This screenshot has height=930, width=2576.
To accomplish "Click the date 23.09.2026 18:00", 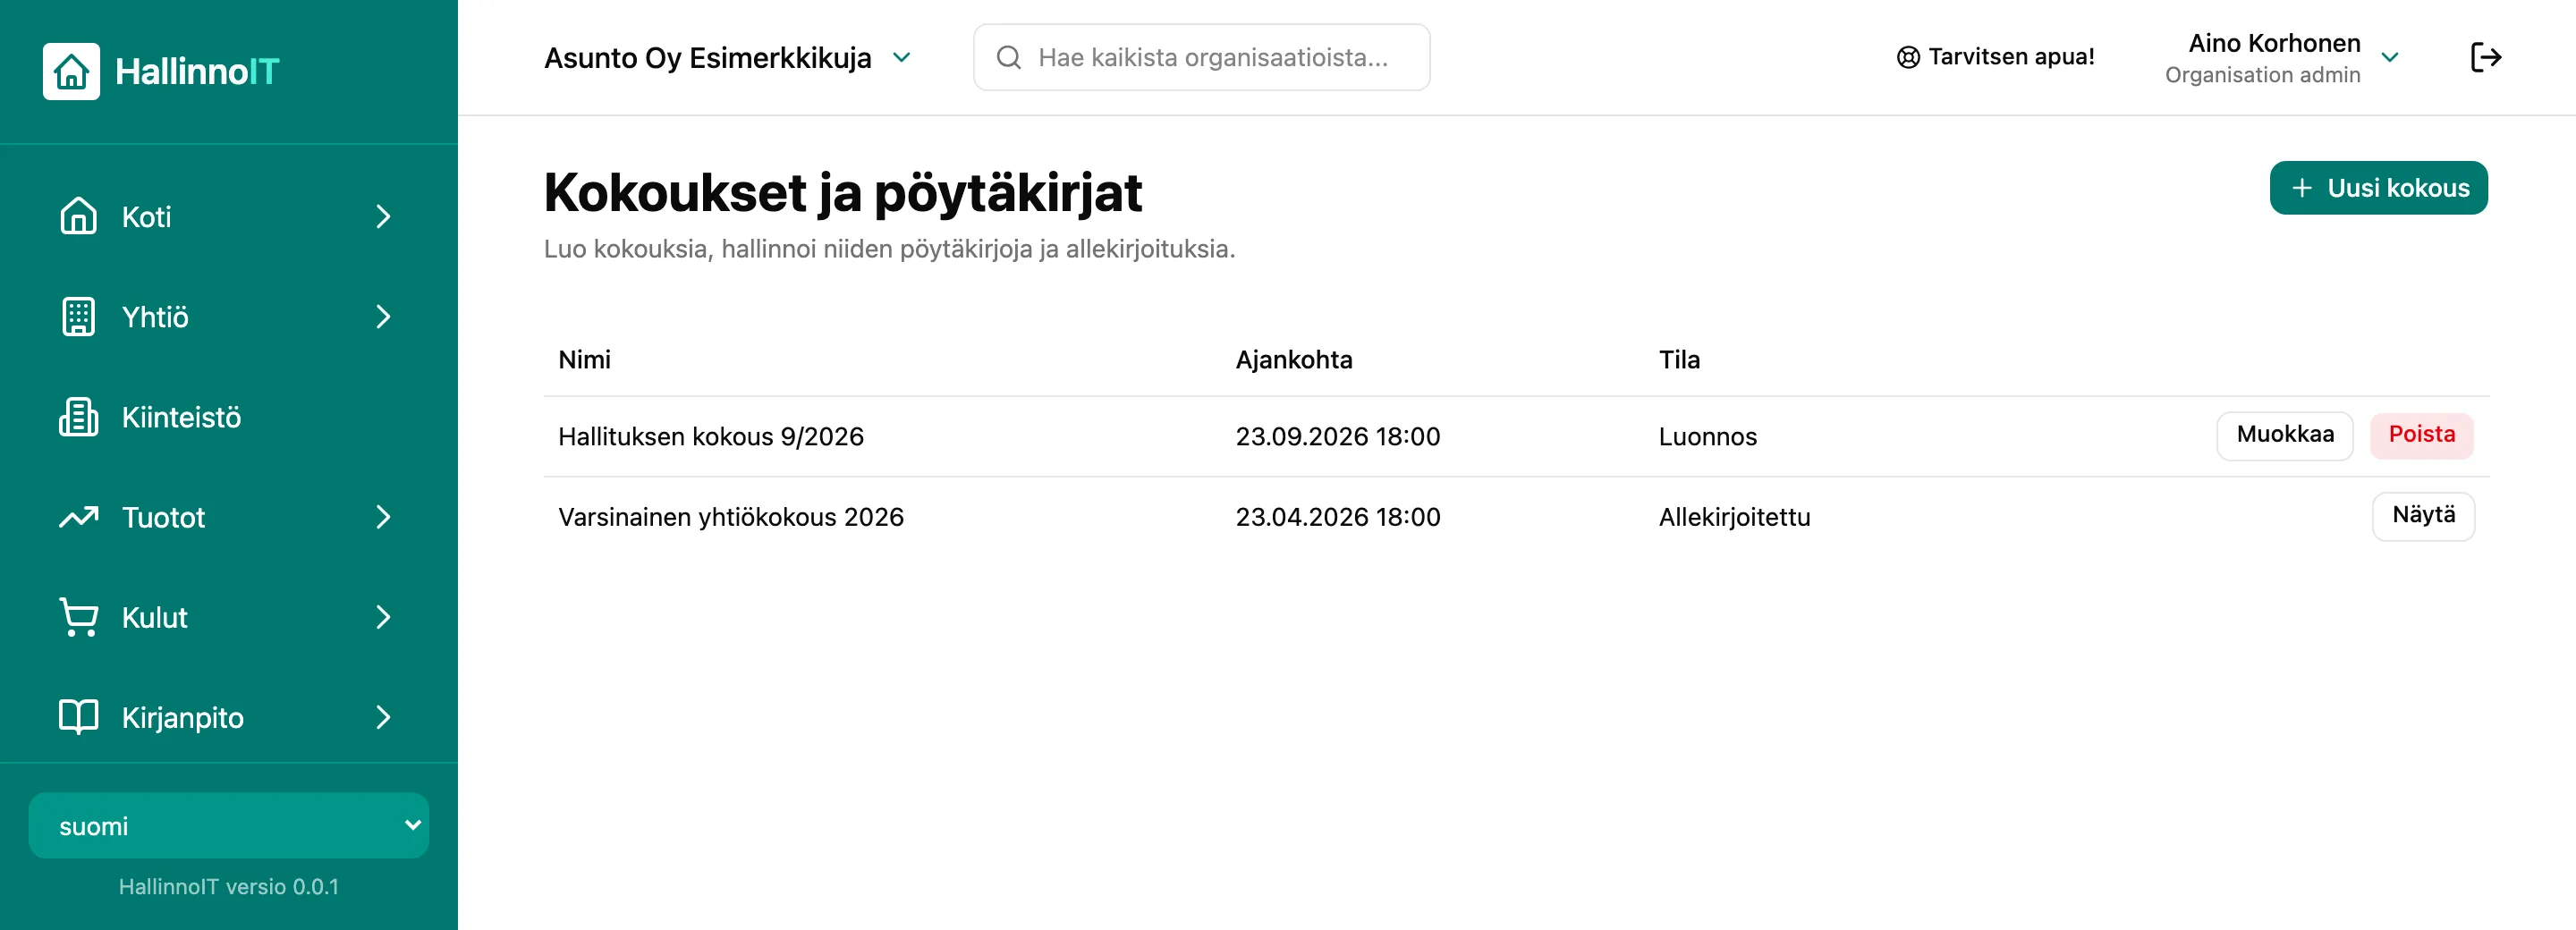I will coord(1338,437).
